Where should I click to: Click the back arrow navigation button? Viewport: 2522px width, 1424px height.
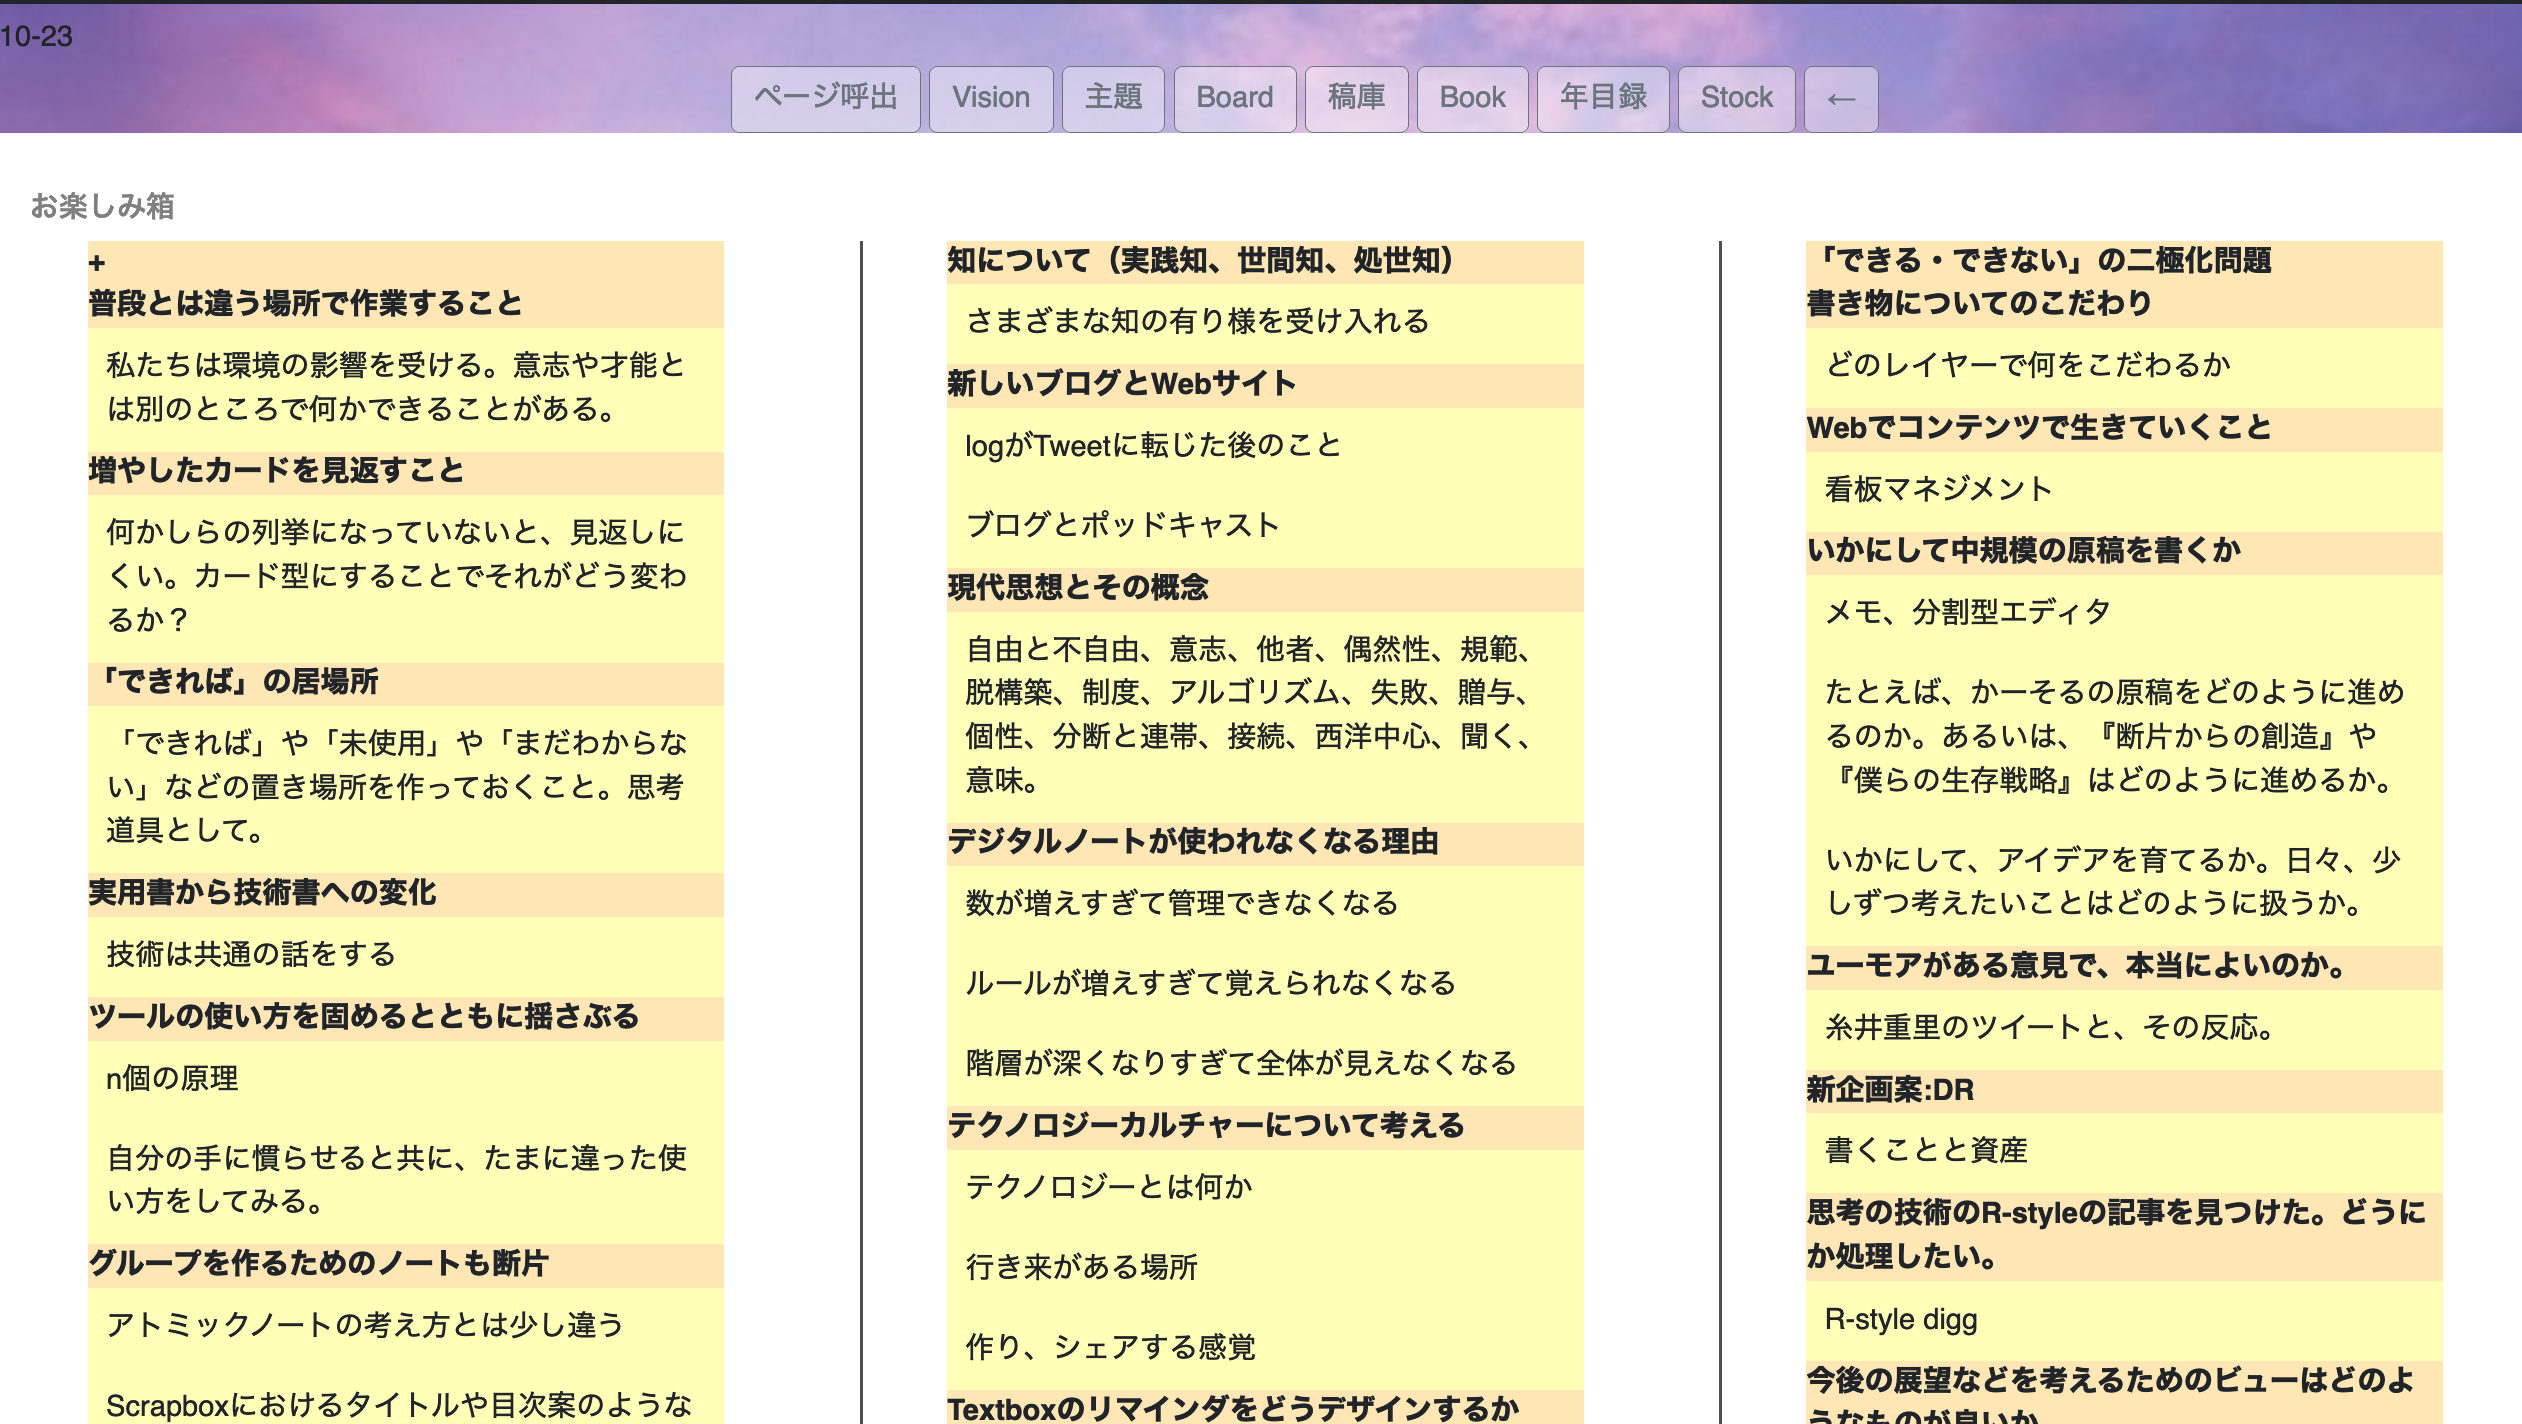1841,98
